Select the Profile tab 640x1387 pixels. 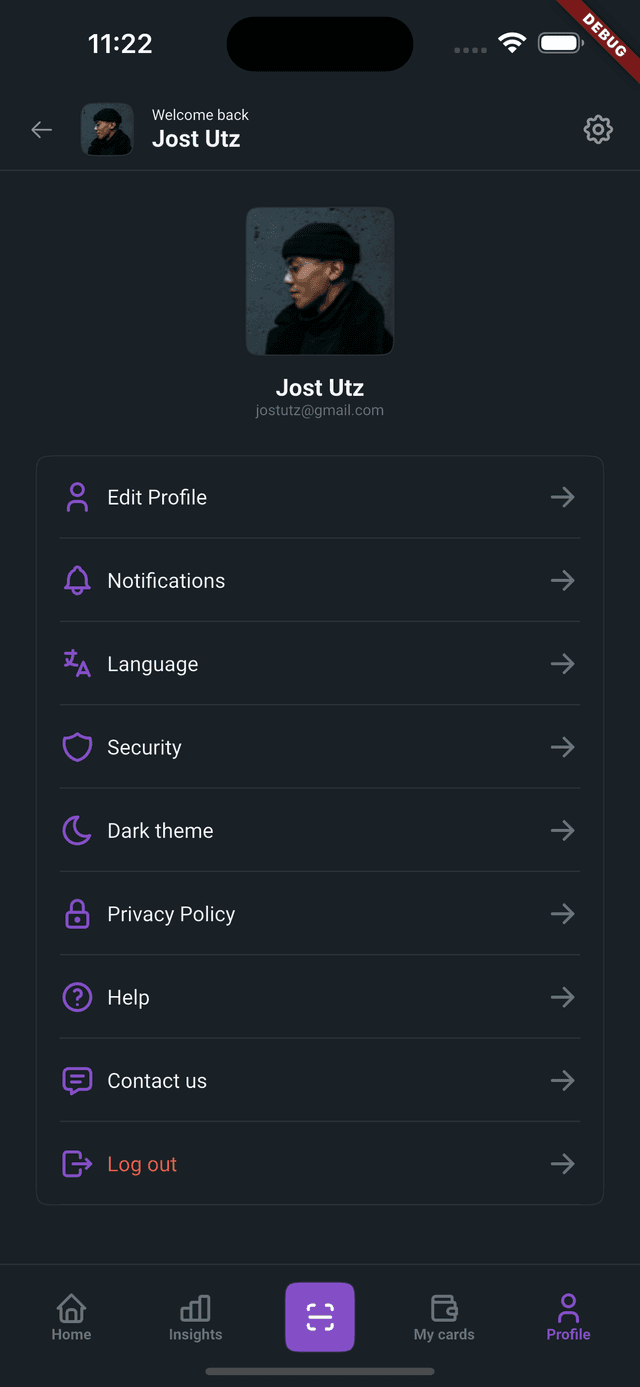pyautogui.click(x=568, y=1317)
